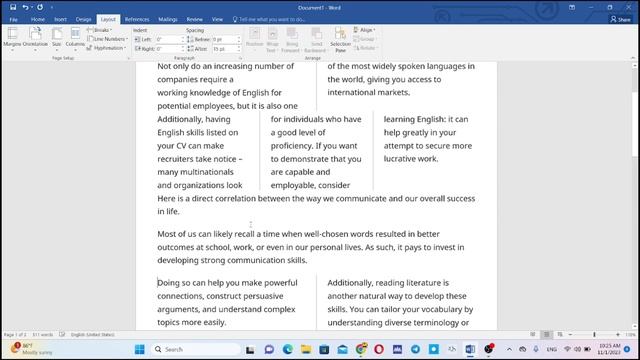Click the Page 1 of 2 status indicator
Viewport: 640px width, 360px height.
[x=15, y=335]
